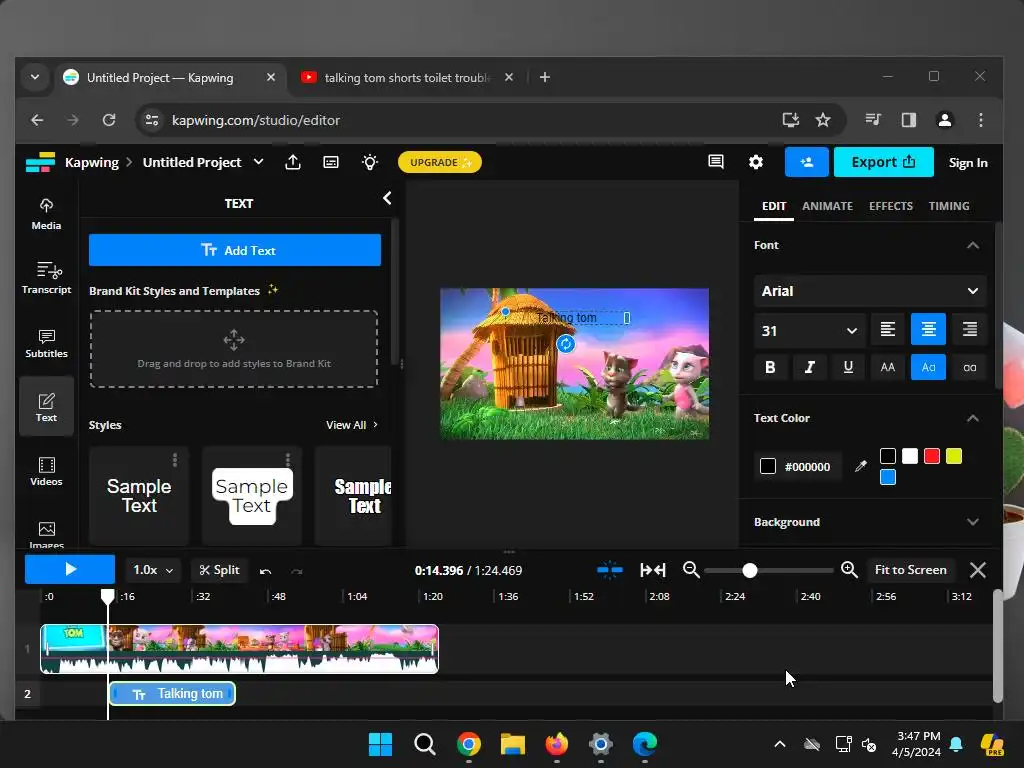The height and width of the screenshot is (768, 1024).
Task: Pick color with eyedropper tool
Action: (861, 466)
